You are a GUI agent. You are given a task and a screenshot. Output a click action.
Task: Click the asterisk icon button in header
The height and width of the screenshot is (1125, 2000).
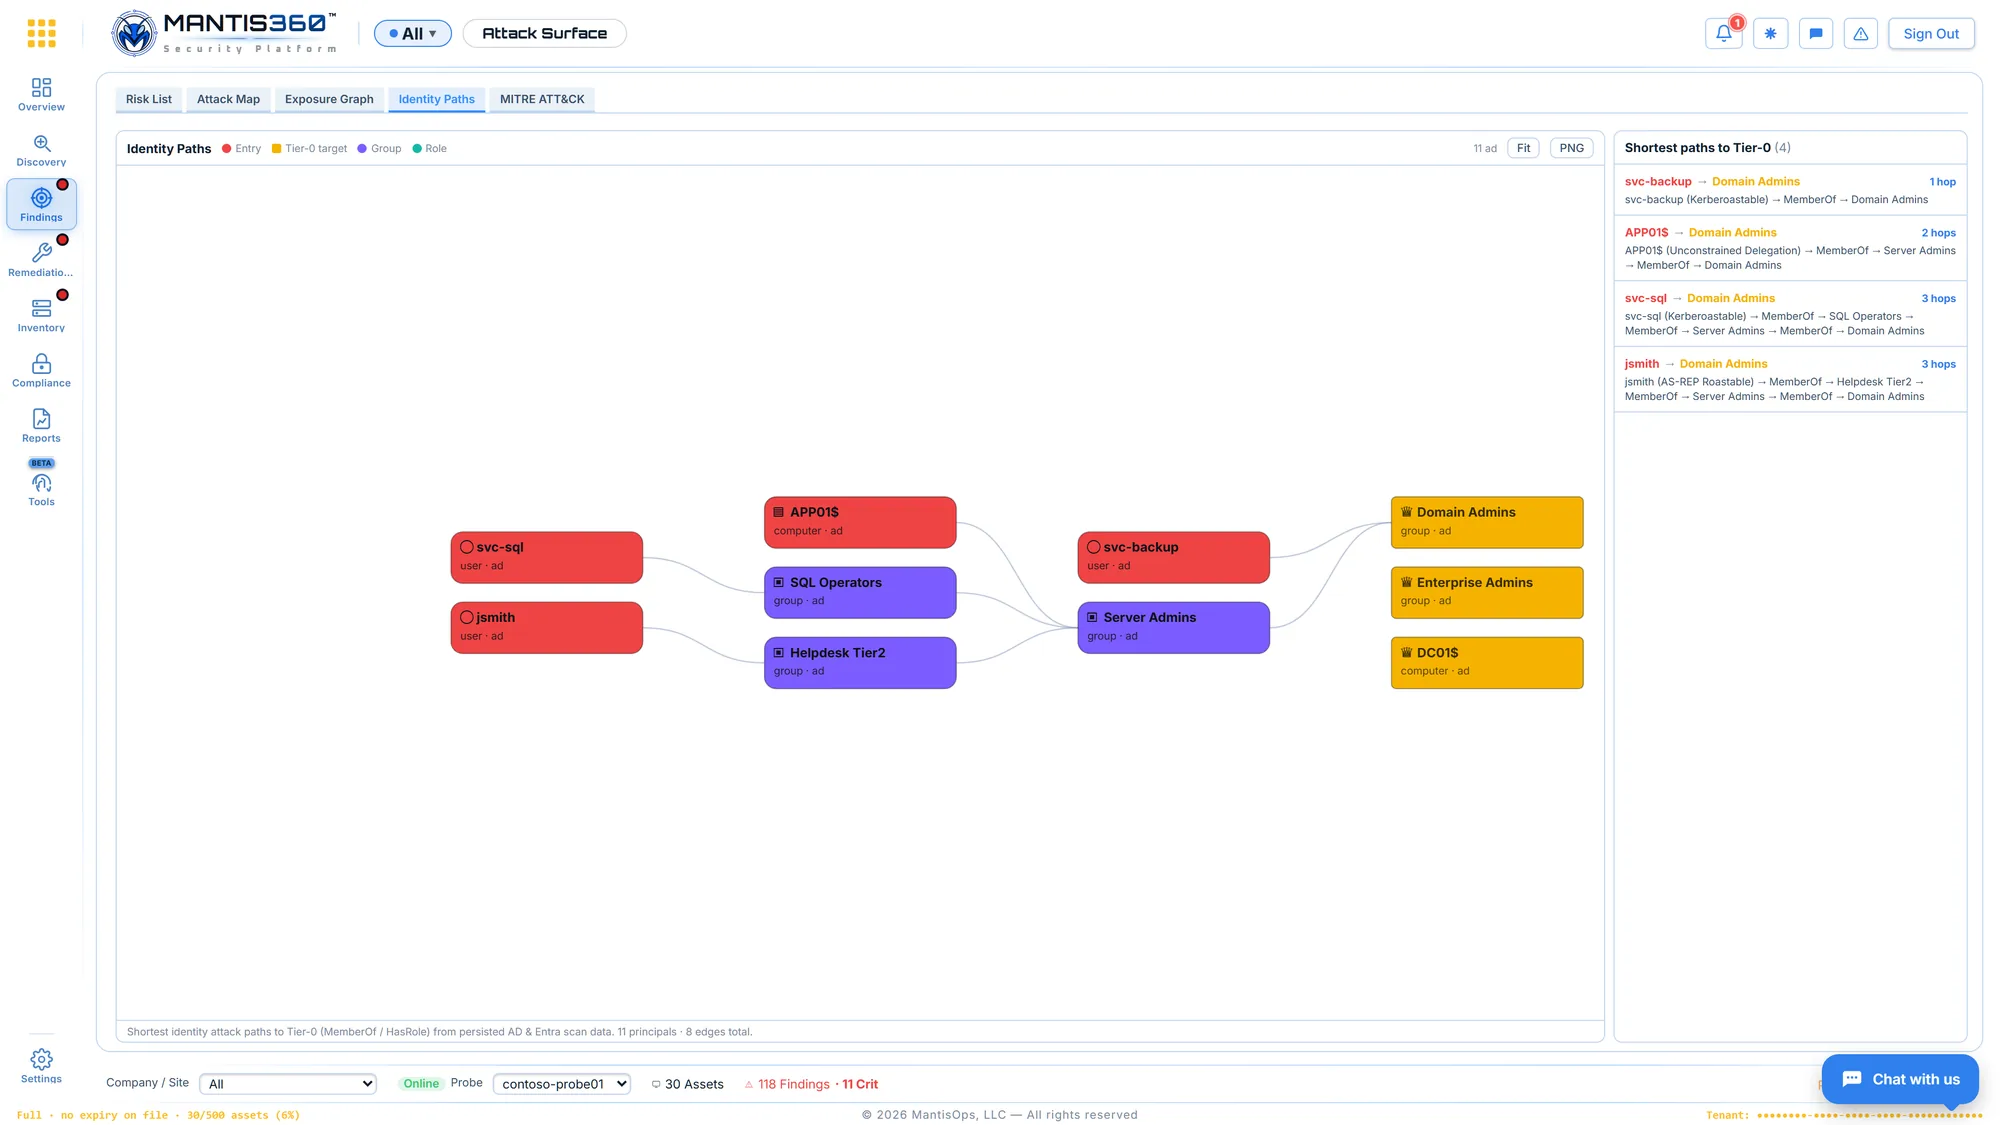click(1770, 33)
